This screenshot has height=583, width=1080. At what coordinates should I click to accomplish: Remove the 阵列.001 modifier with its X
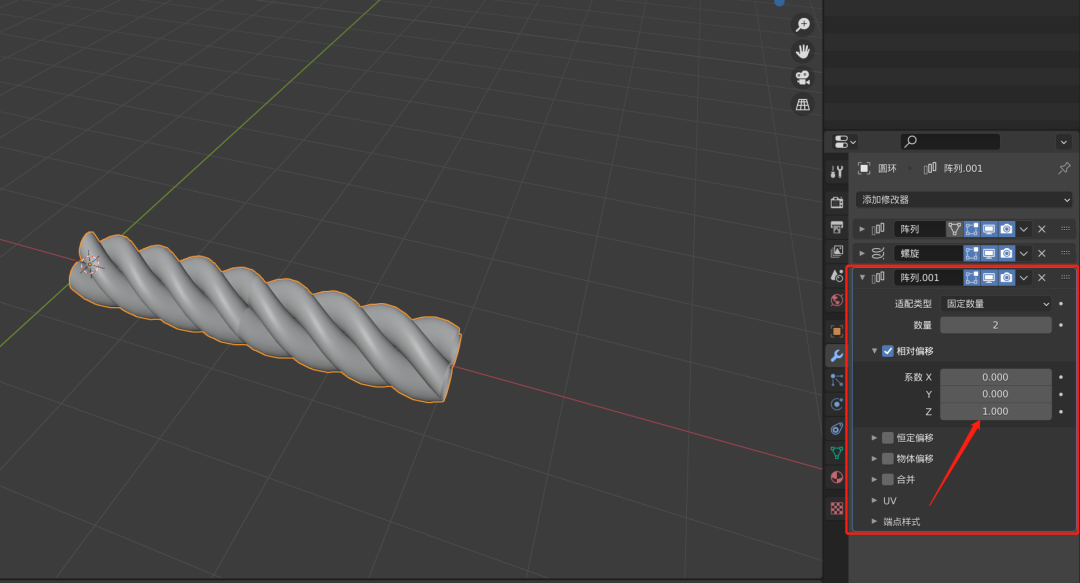tap(1041, 277)
